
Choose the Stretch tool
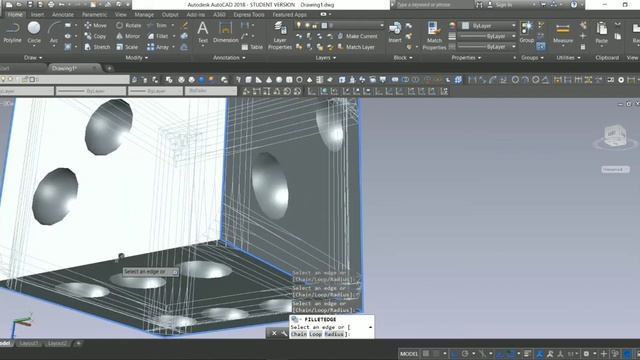pos(97,47)
